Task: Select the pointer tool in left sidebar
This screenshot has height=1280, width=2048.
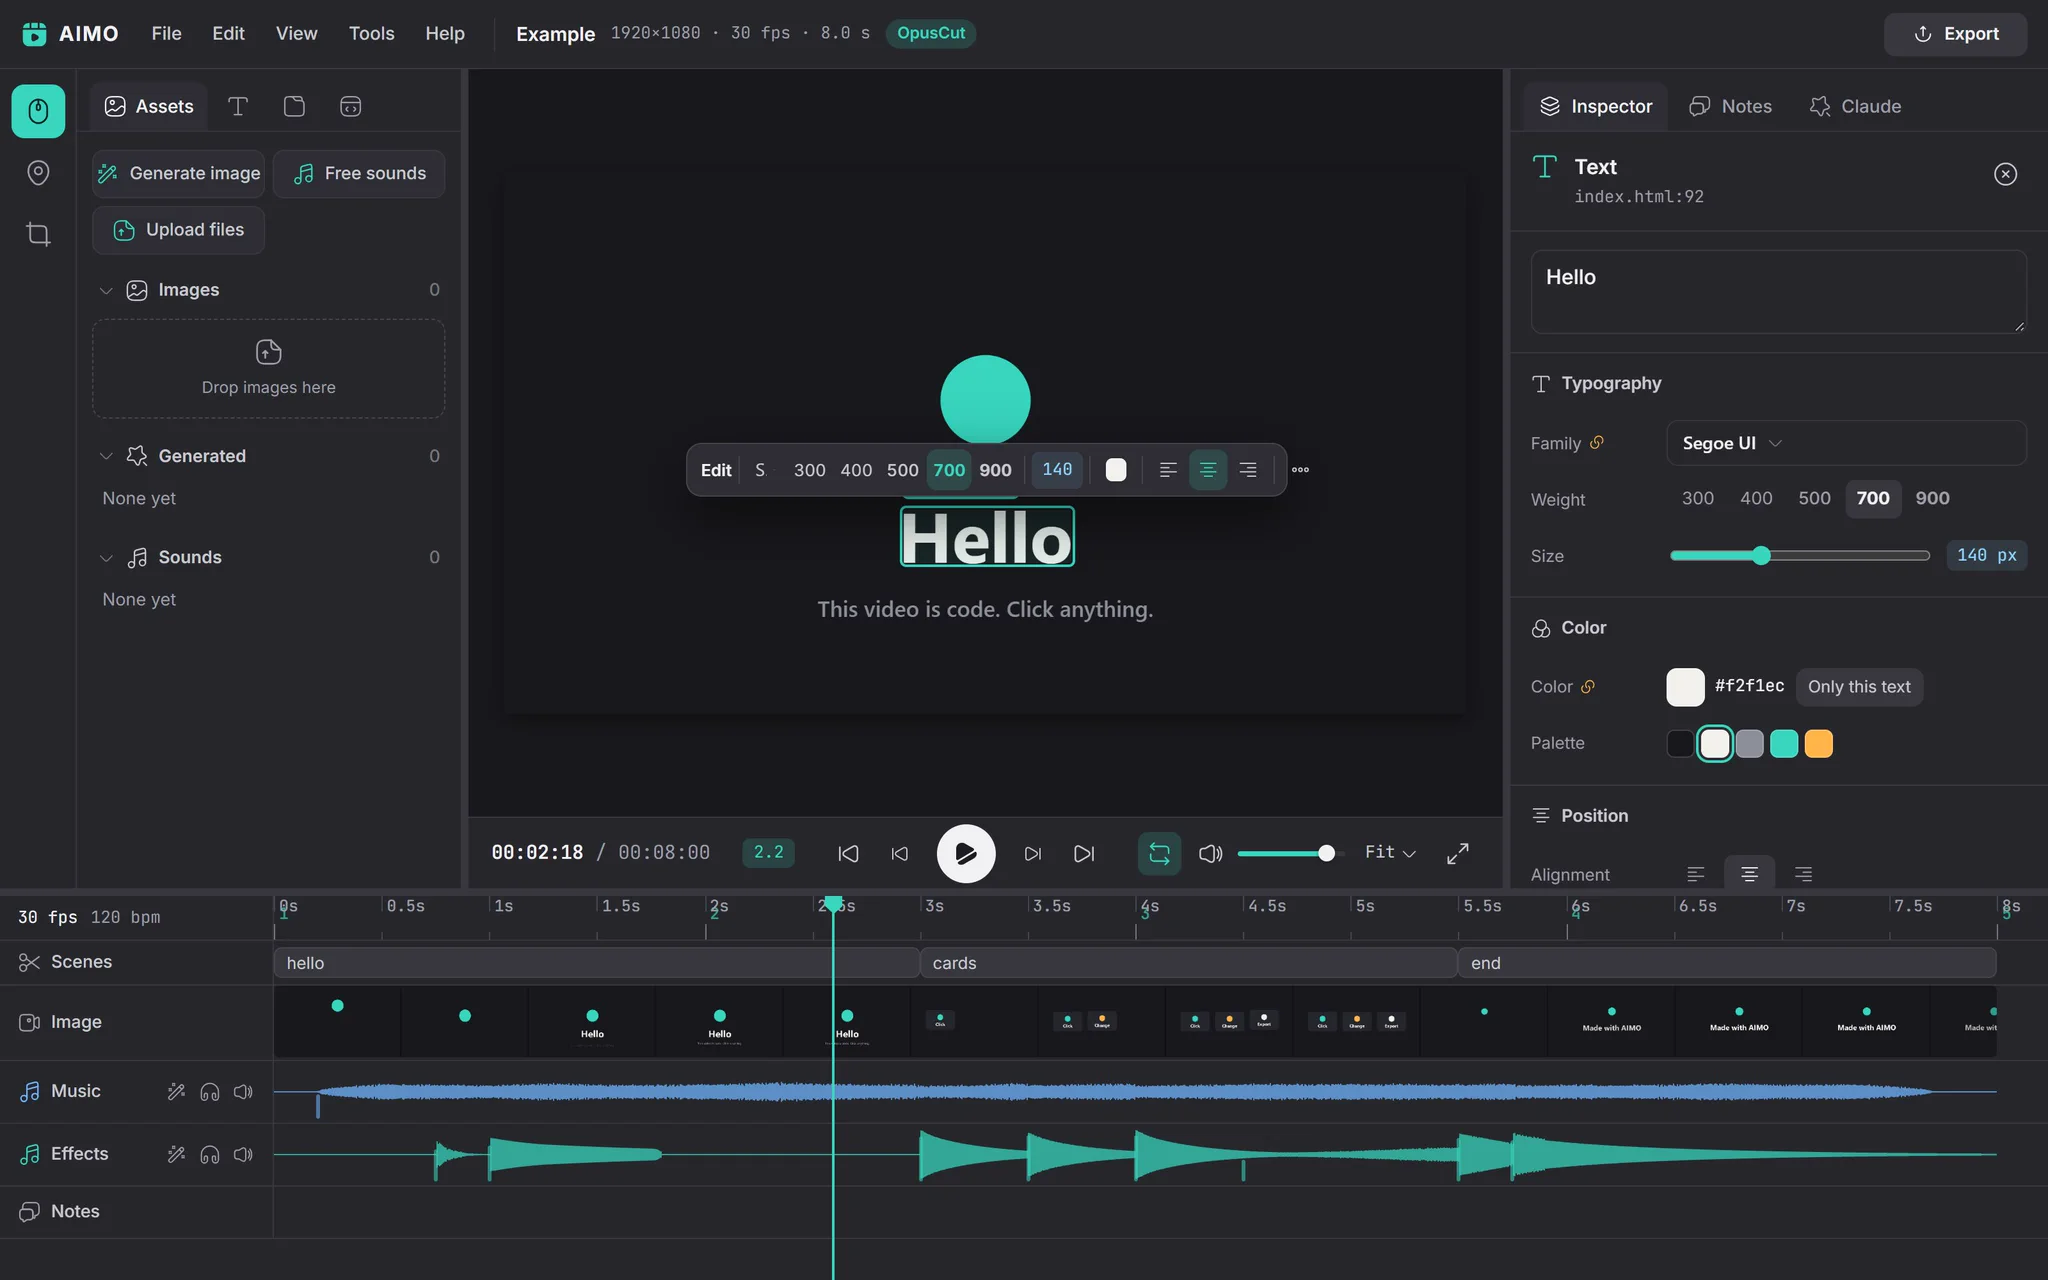Action: pyautogui.click(x=38, y=111)
